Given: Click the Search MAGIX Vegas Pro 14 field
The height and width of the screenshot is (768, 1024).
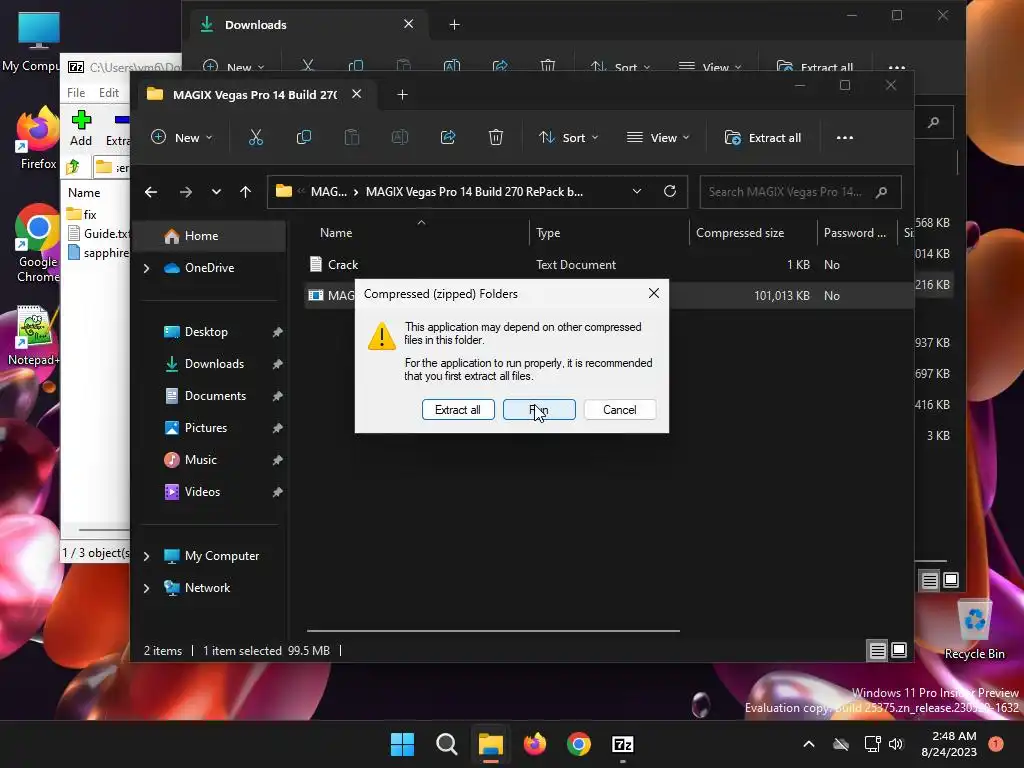Looking at the screenshot, I should coord(800,192).
